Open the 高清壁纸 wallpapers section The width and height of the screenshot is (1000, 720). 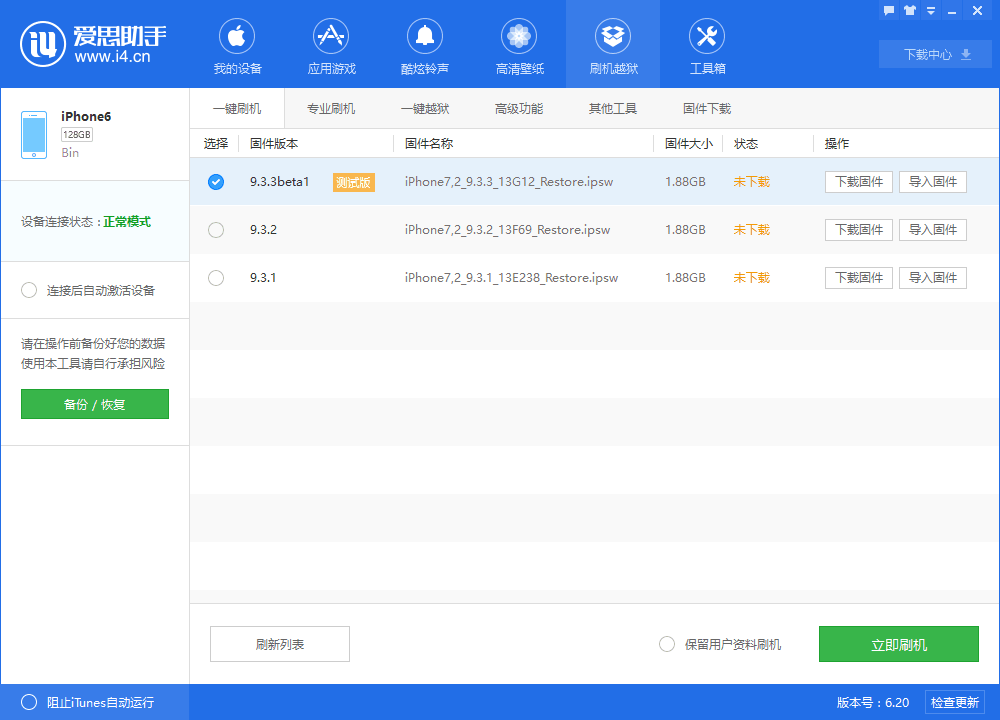518,45
